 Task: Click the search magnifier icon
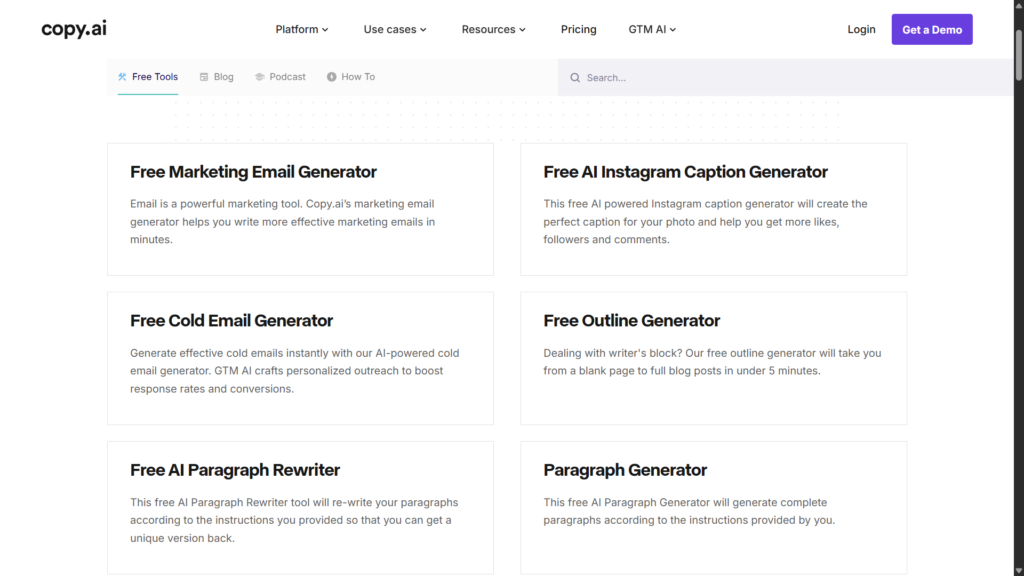(x=575, y=78)
